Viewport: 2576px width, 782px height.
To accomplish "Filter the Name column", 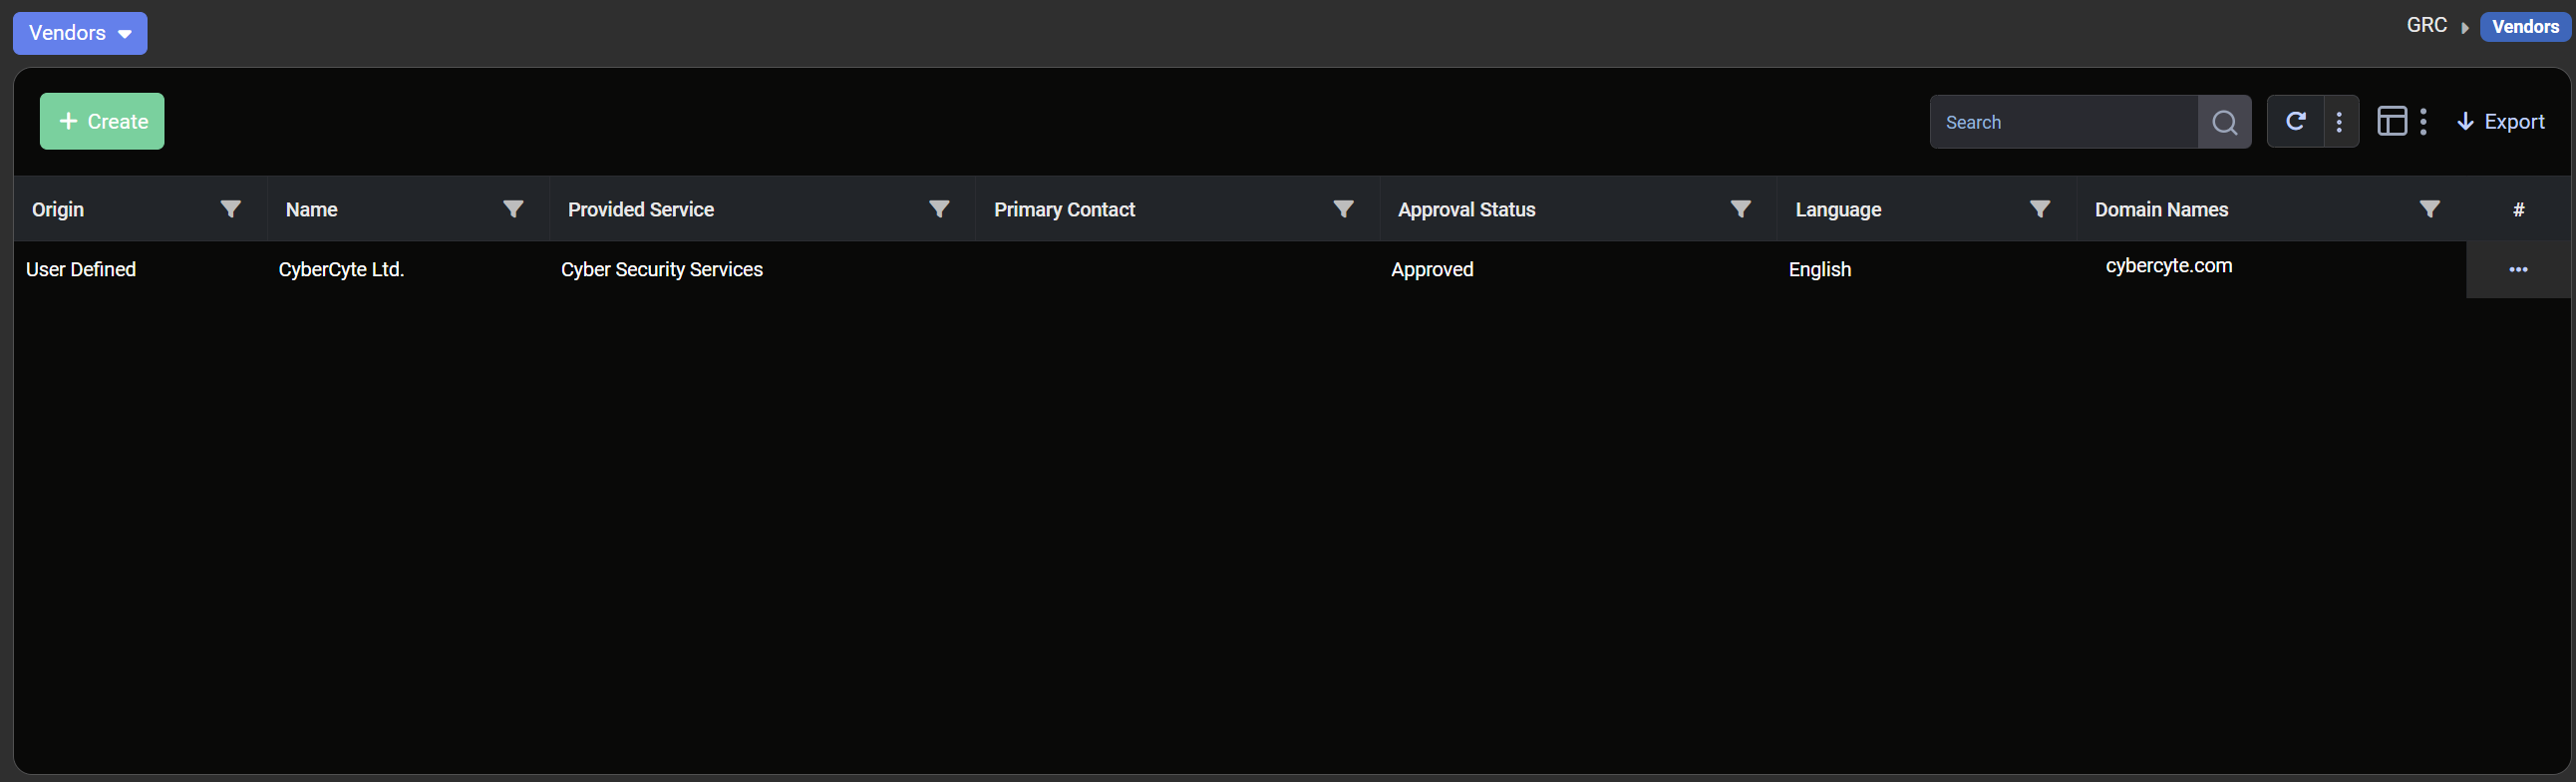I will pyautogui.click(x=513, y=209).
